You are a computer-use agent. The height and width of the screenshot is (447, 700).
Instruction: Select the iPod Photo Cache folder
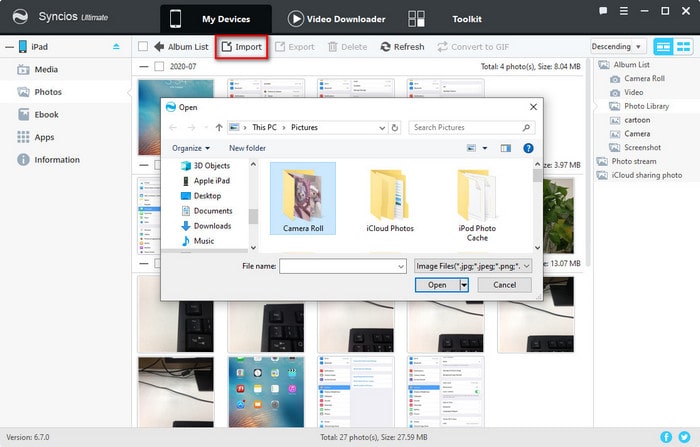pos(477,205)
